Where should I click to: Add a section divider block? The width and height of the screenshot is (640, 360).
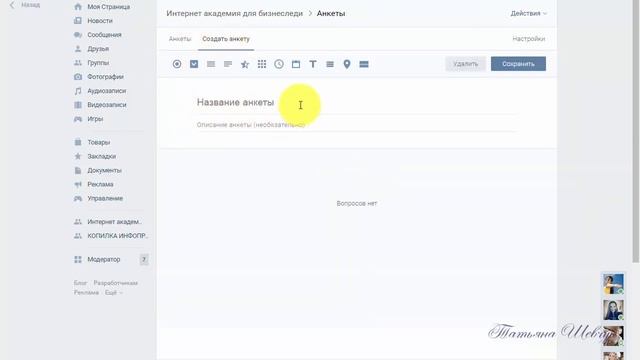pos(364,64)
